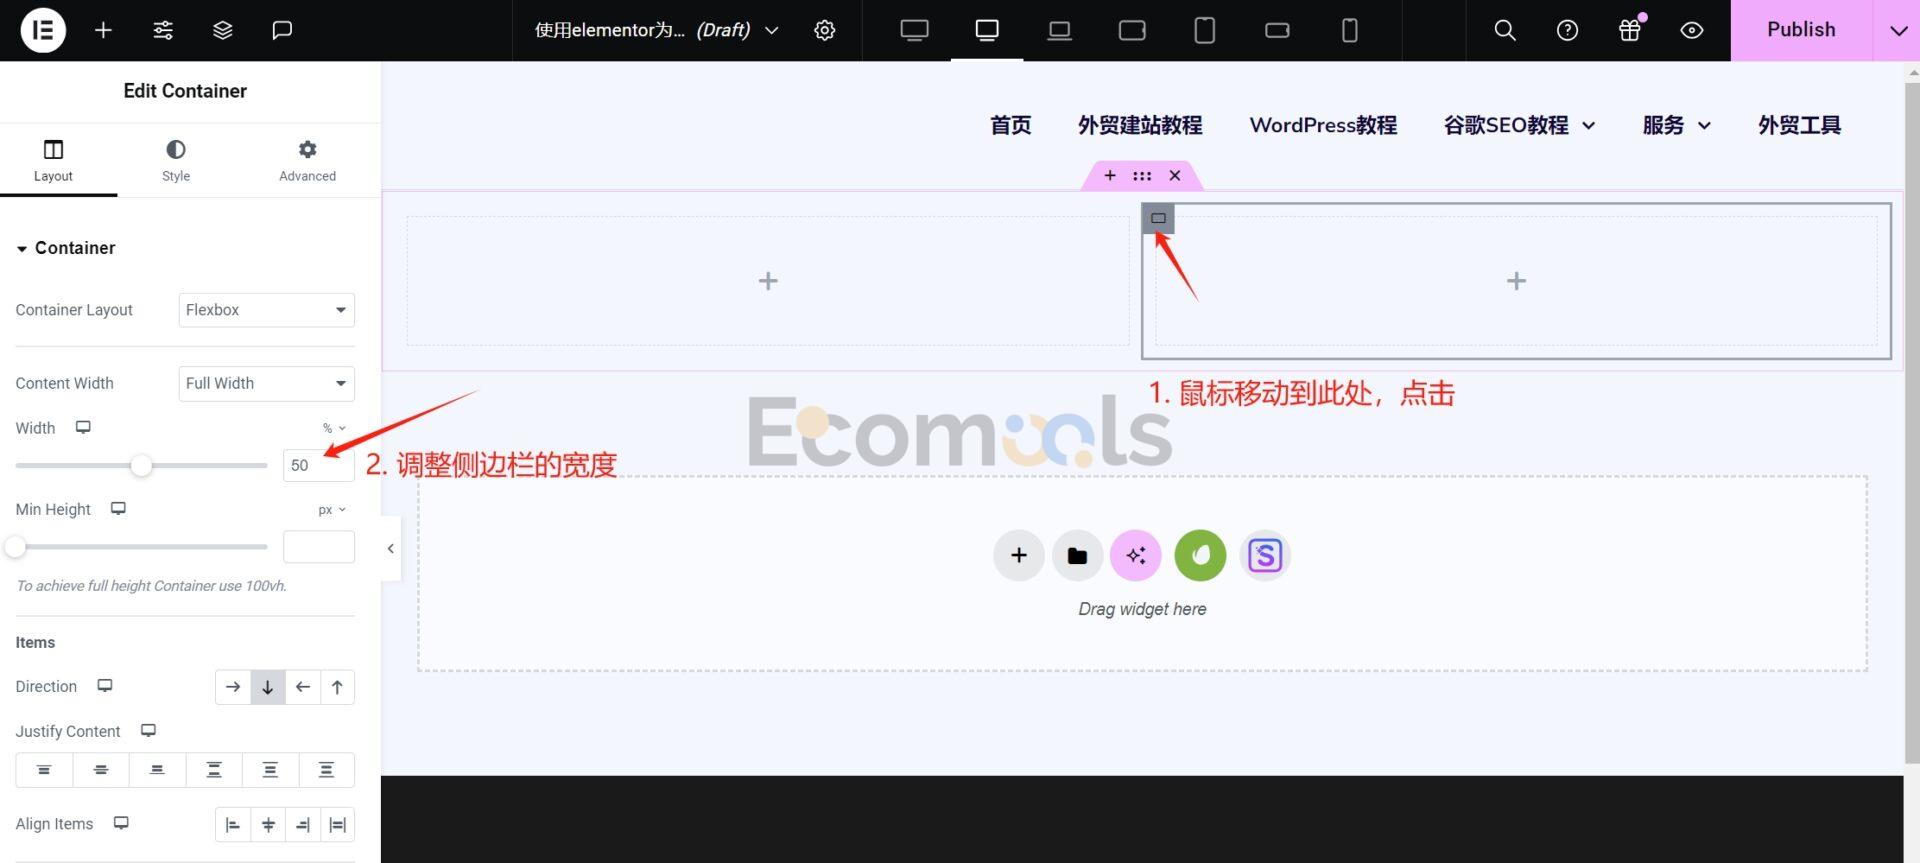The height and width of the screenshot is (863, 1920).
Task: Click the Min Height value field
Action: click(x=318, y=547)
